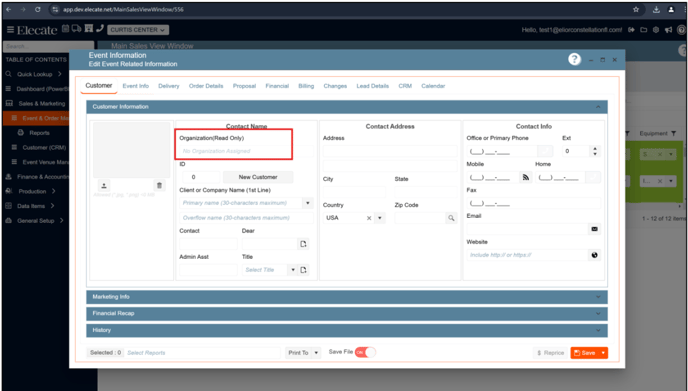This screenshot has height=391, width=688.
Task: Open the Country dropdown arrow
Action: pos(380,218)
